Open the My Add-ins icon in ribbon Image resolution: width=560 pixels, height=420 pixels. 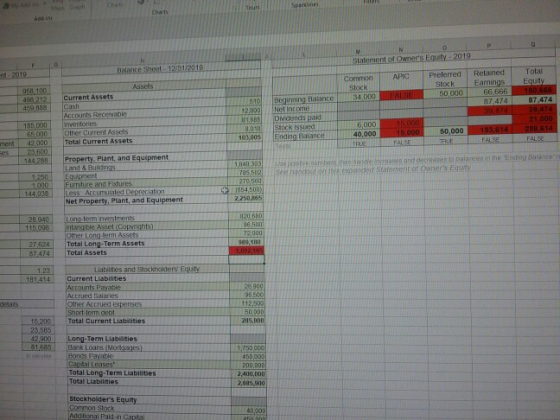(6, 5)
